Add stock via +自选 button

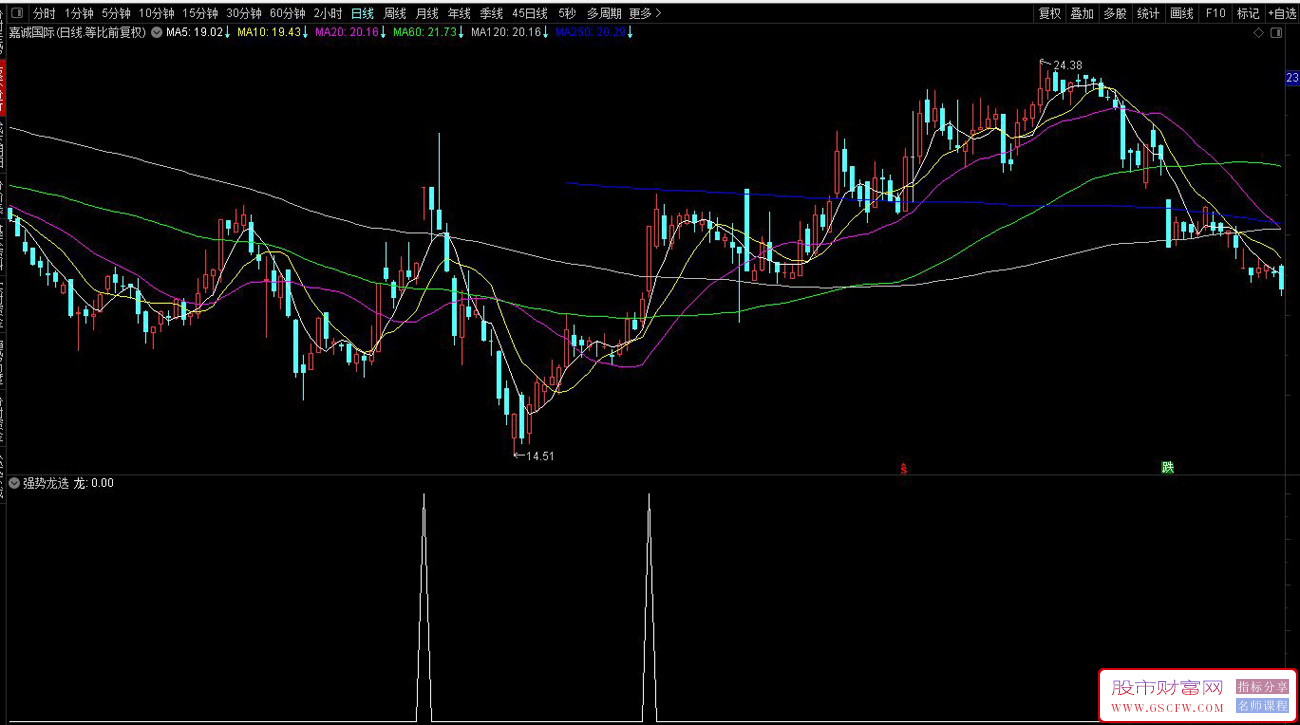click(x=1282, y=14)
